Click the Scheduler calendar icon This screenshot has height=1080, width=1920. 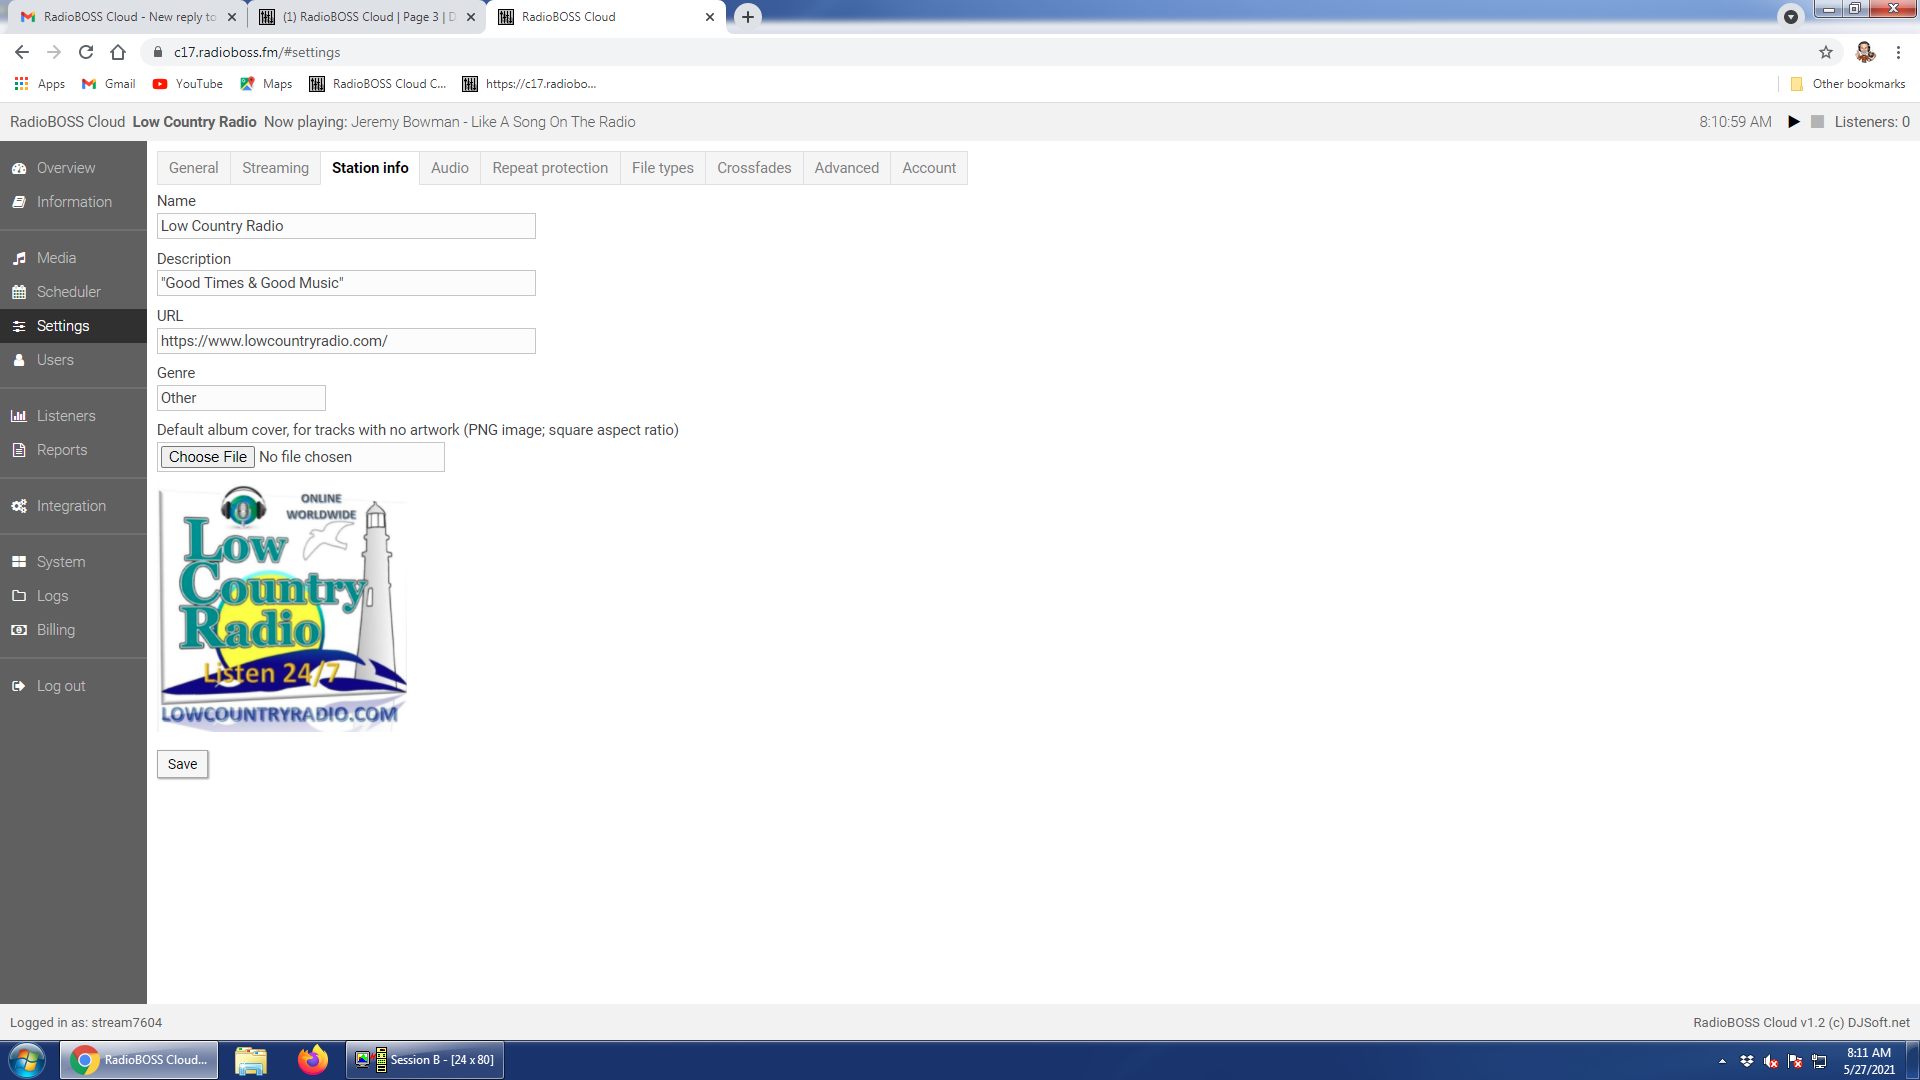[x=19, y=292]
